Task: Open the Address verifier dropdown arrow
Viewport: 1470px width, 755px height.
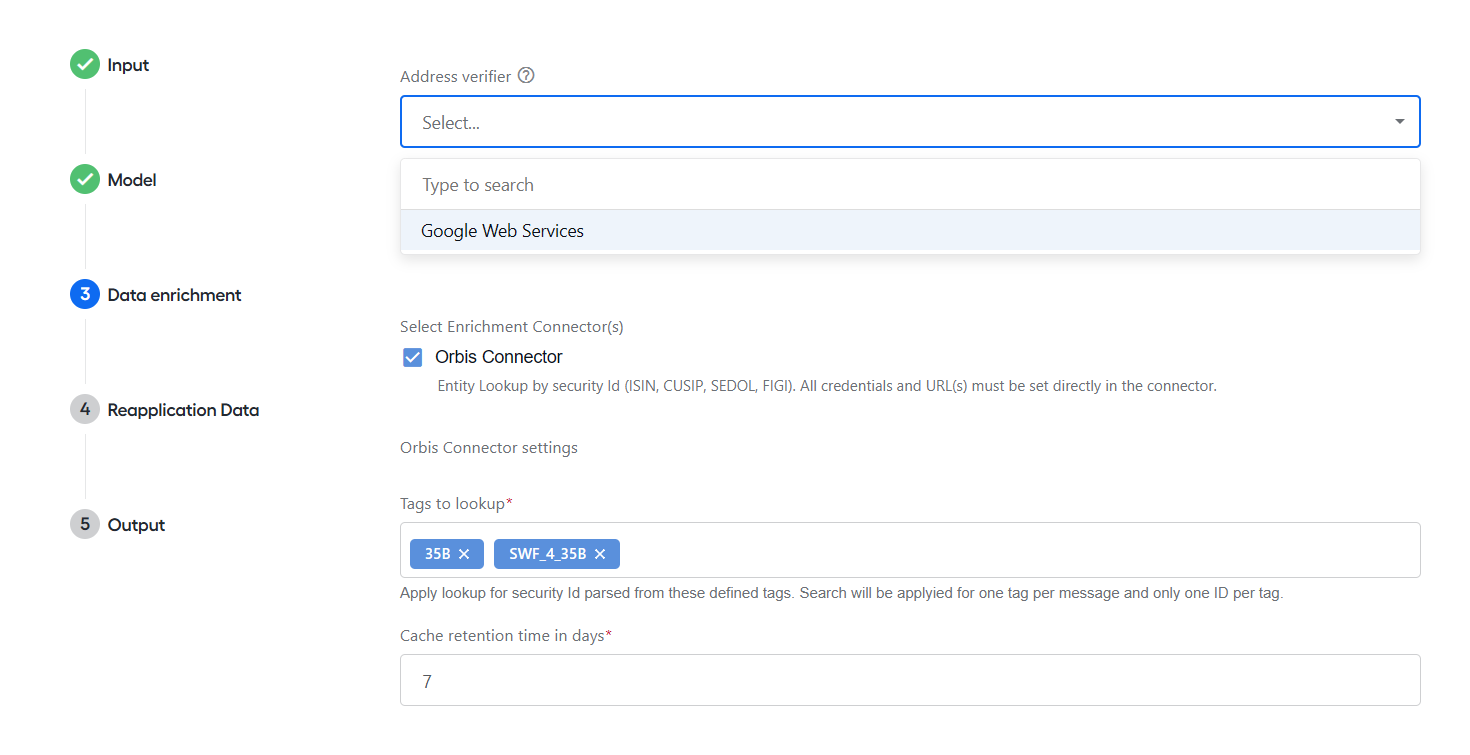Action: point(1399,122)
